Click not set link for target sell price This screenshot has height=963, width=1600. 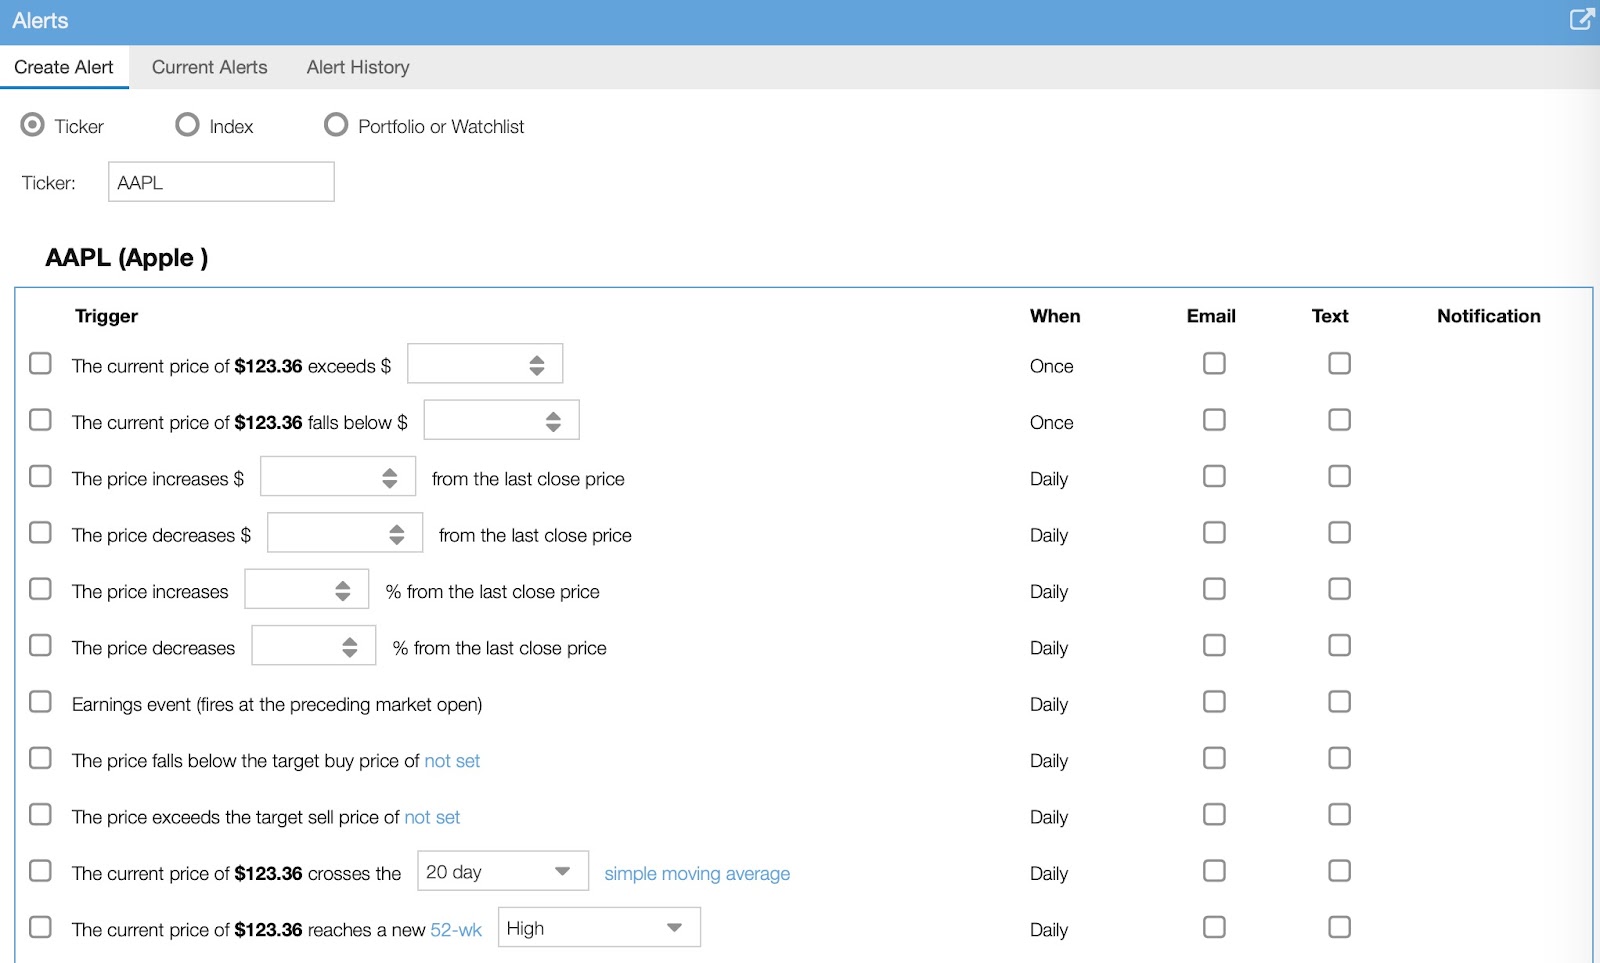[x=432, y=817]
